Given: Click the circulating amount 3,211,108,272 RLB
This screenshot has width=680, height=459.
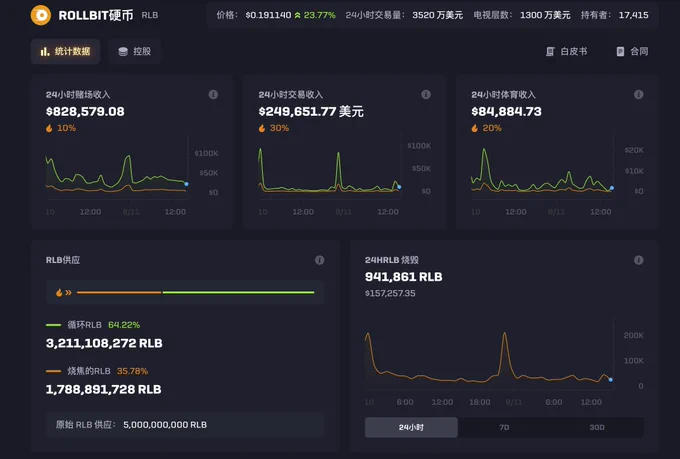Looking at the screenshot, I should point(104,343).
